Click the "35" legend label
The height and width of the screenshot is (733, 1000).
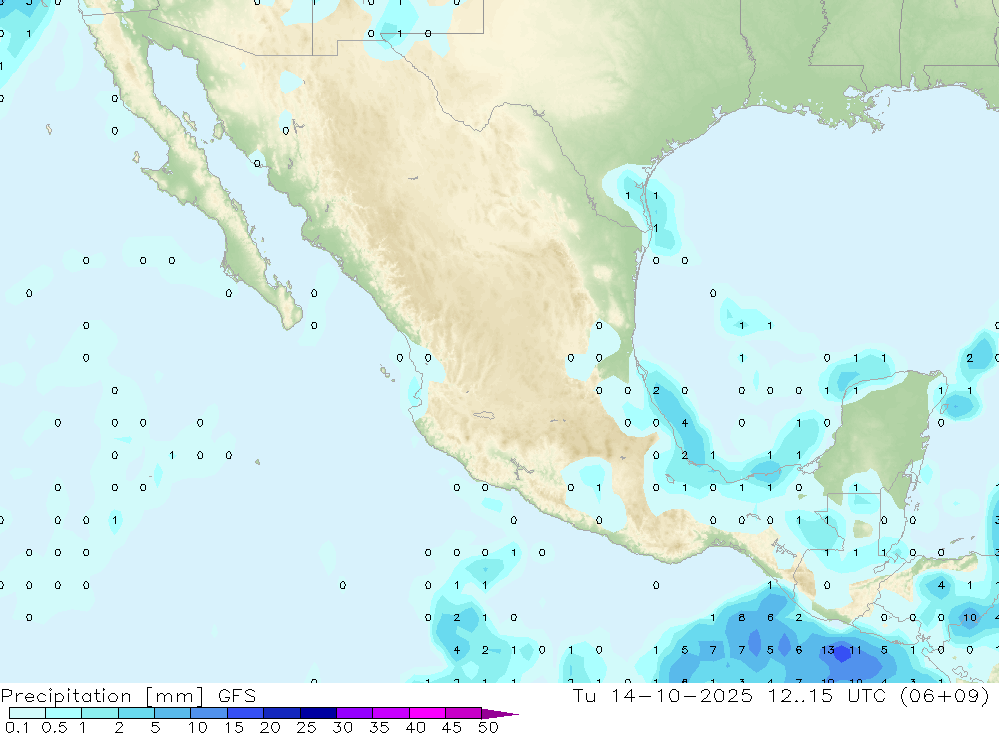point(379,727)
